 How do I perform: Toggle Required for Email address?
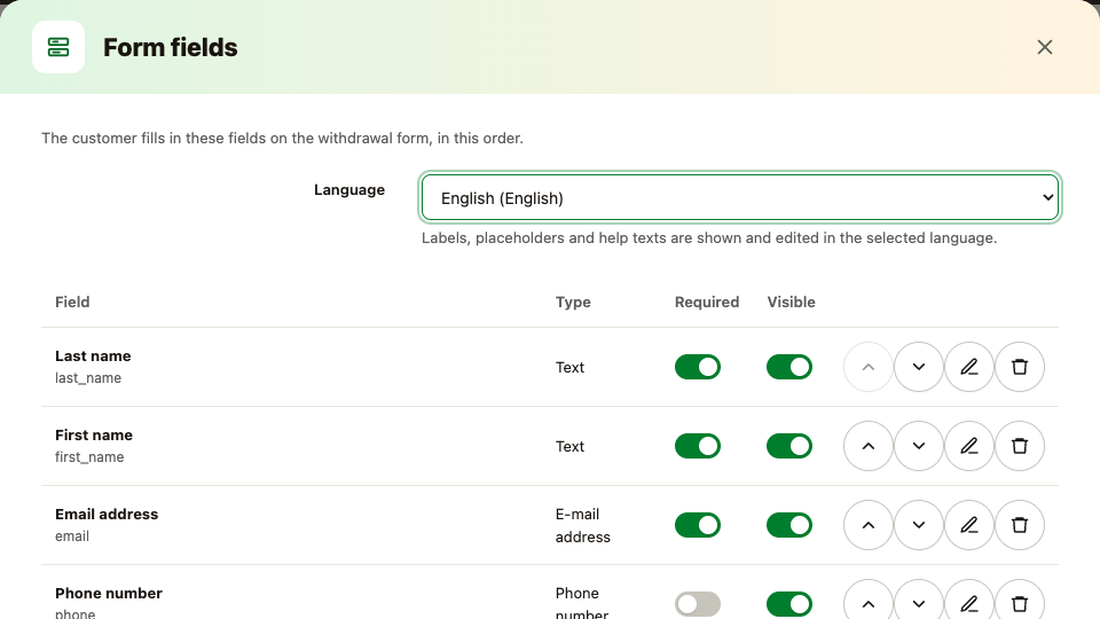pos(697,525)
